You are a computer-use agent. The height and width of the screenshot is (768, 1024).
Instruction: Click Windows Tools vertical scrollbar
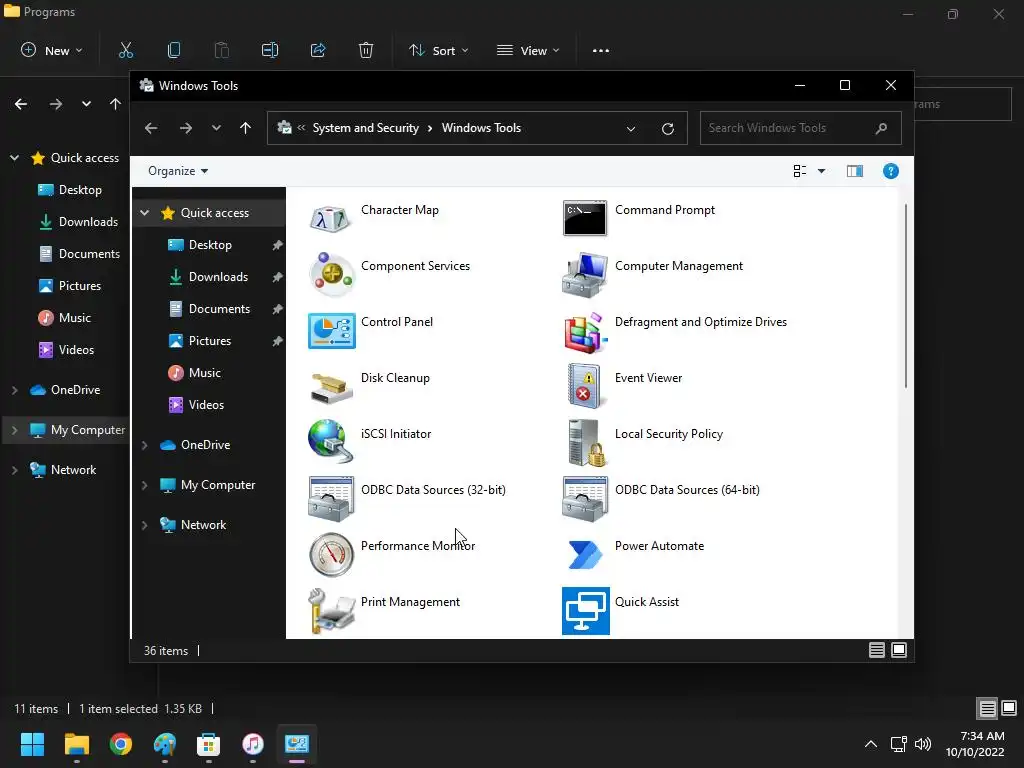(x=906, y=296)
